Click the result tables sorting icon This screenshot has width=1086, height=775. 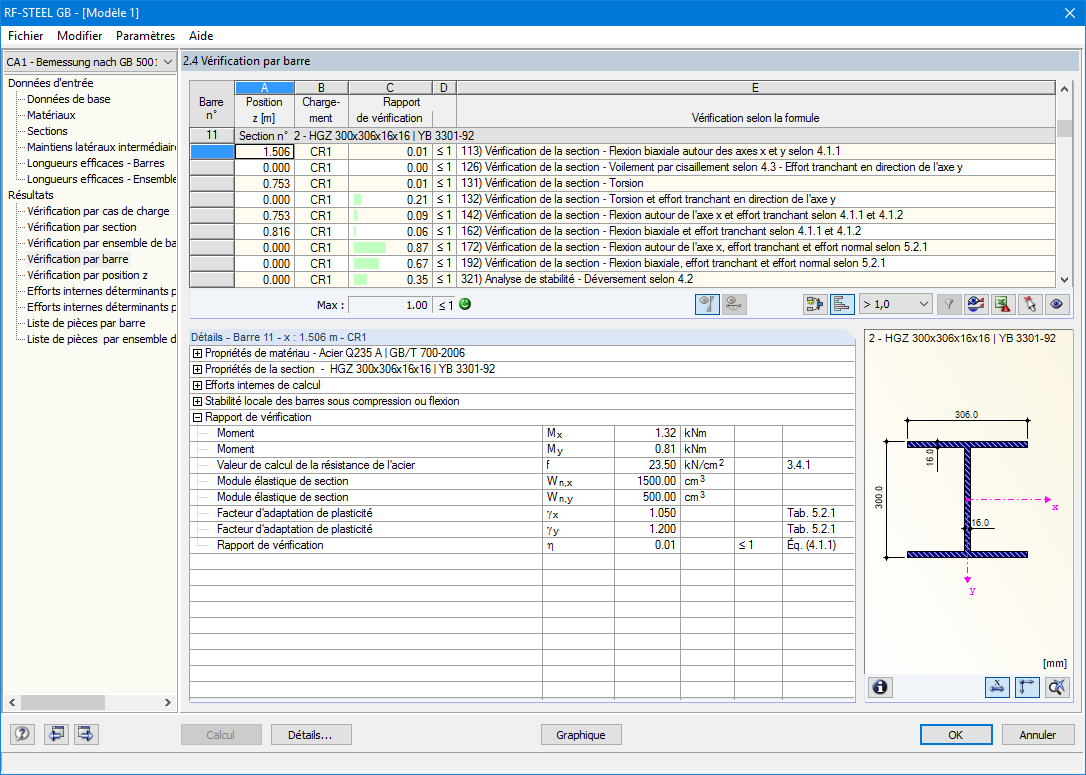click(815, 304)
